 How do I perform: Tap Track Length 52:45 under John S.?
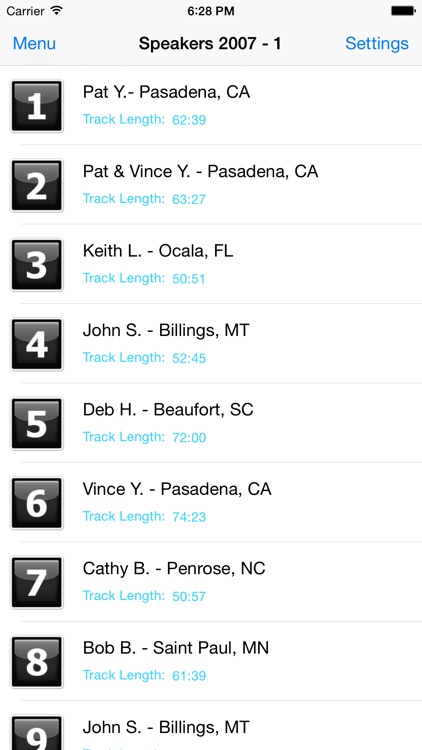pyautogui.click(x=144, y=358)
